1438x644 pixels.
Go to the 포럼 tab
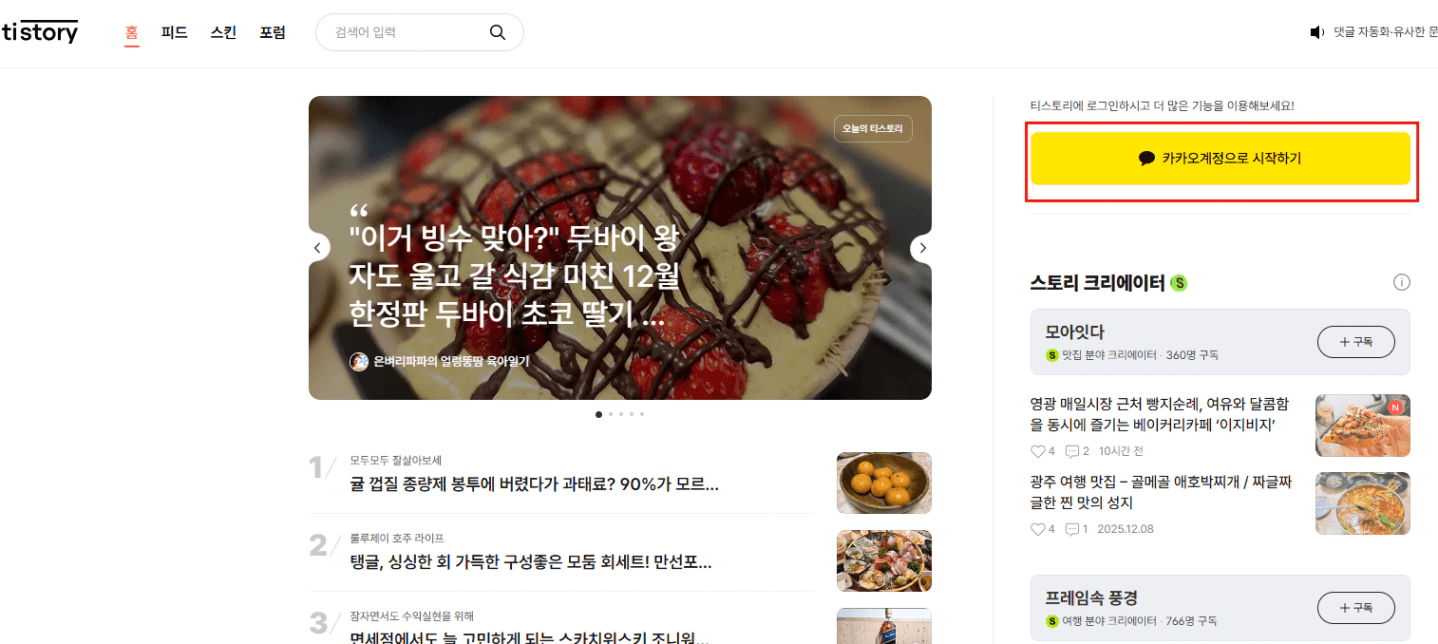(272, 32)
